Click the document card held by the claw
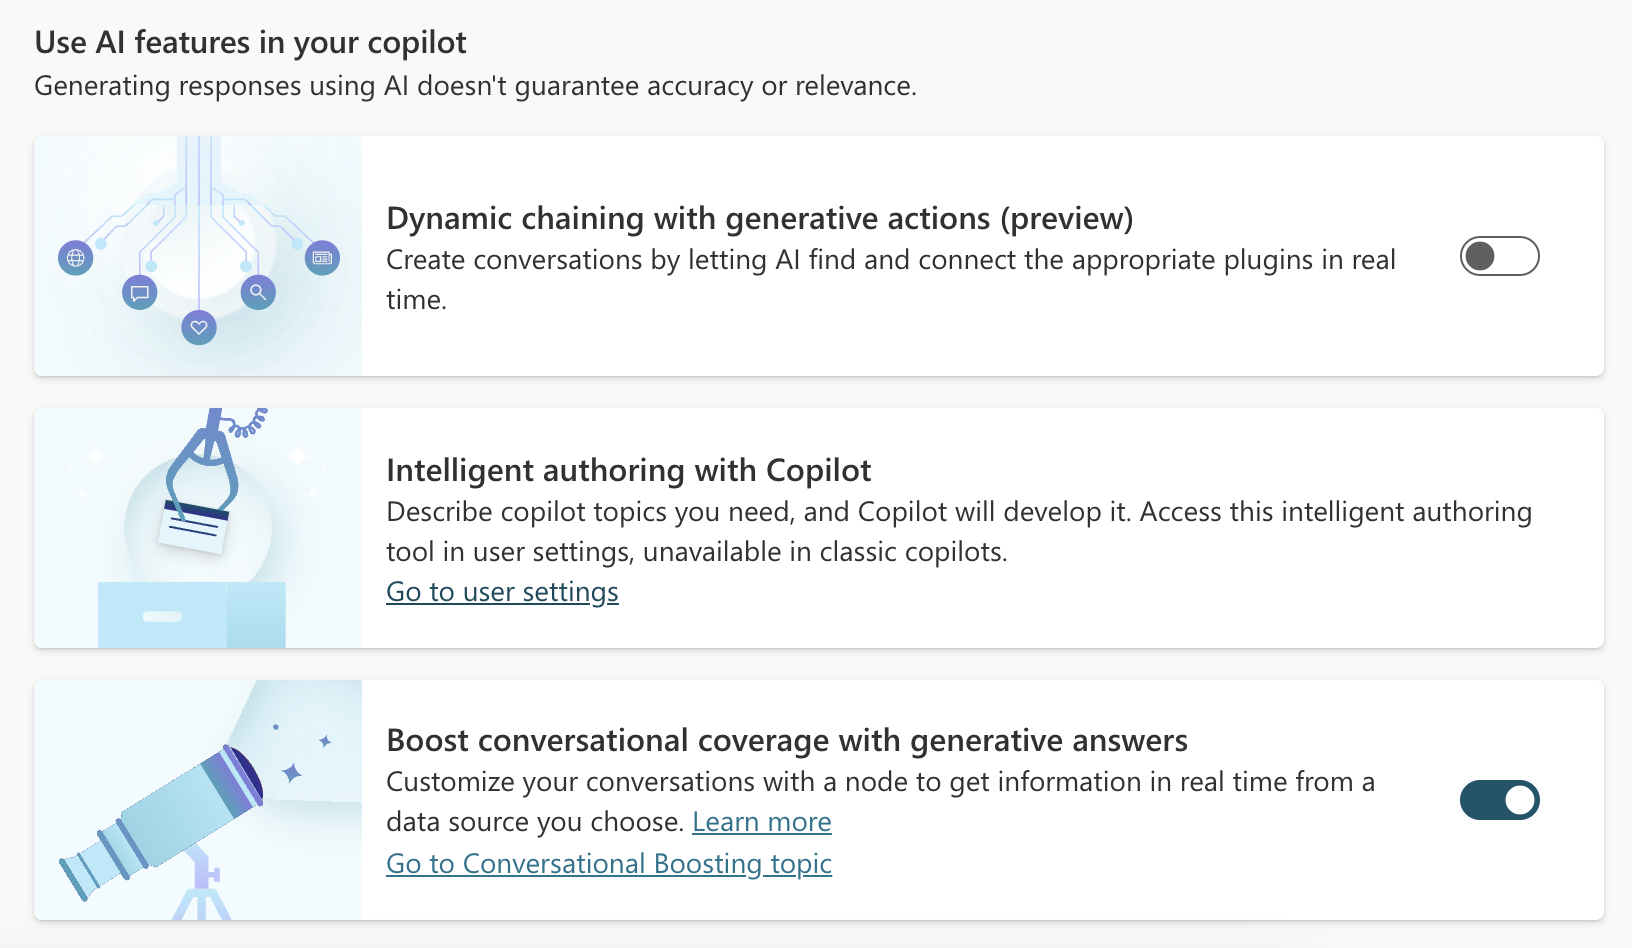 pyautogui.click(x=194, y=525)
